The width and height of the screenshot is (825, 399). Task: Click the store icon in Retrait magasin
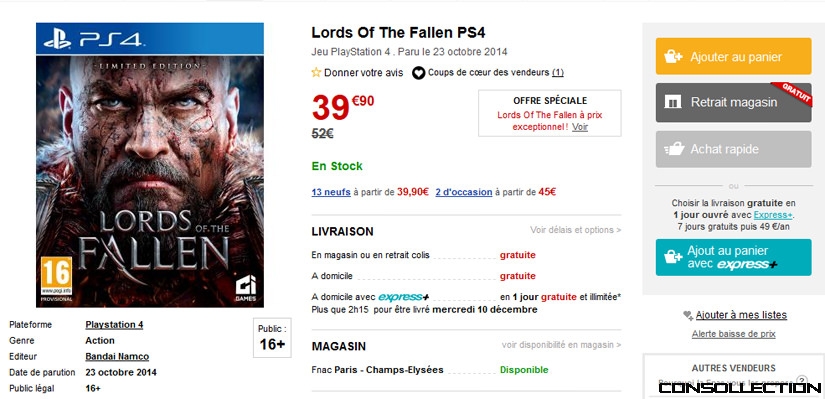point(673,102)
